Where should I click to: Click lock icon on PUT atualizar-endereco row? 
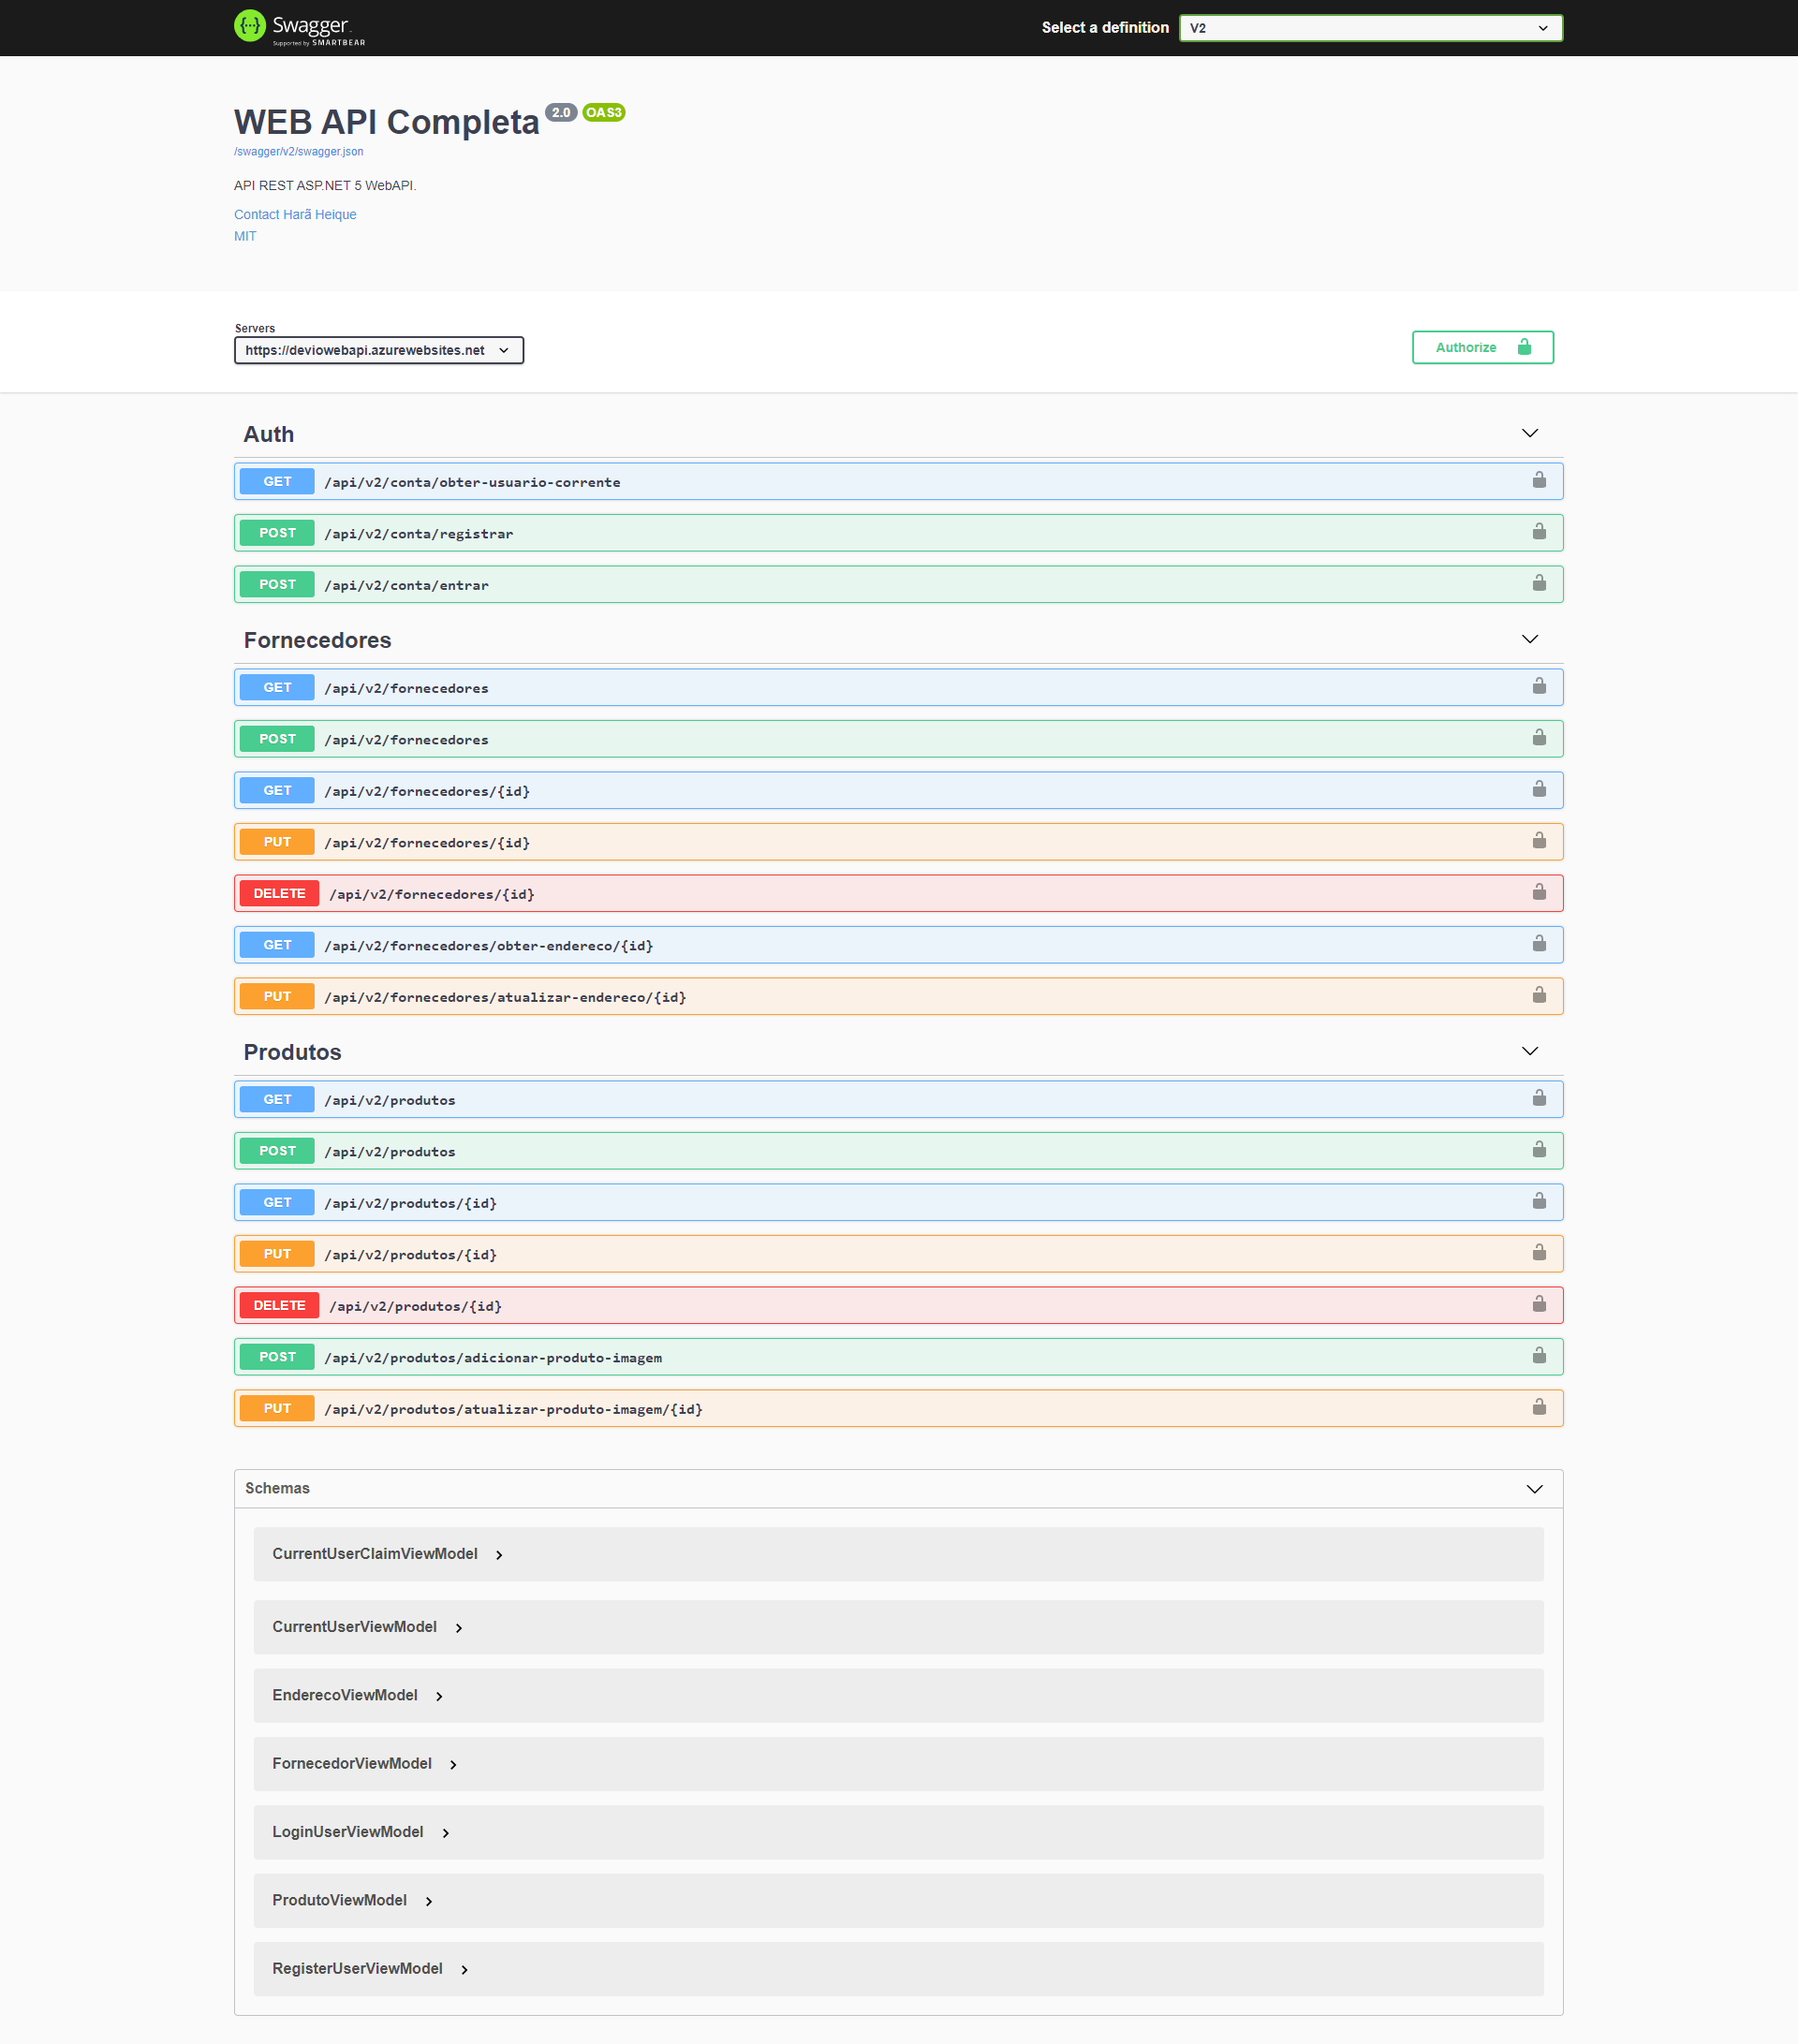tap(1539, 996)
